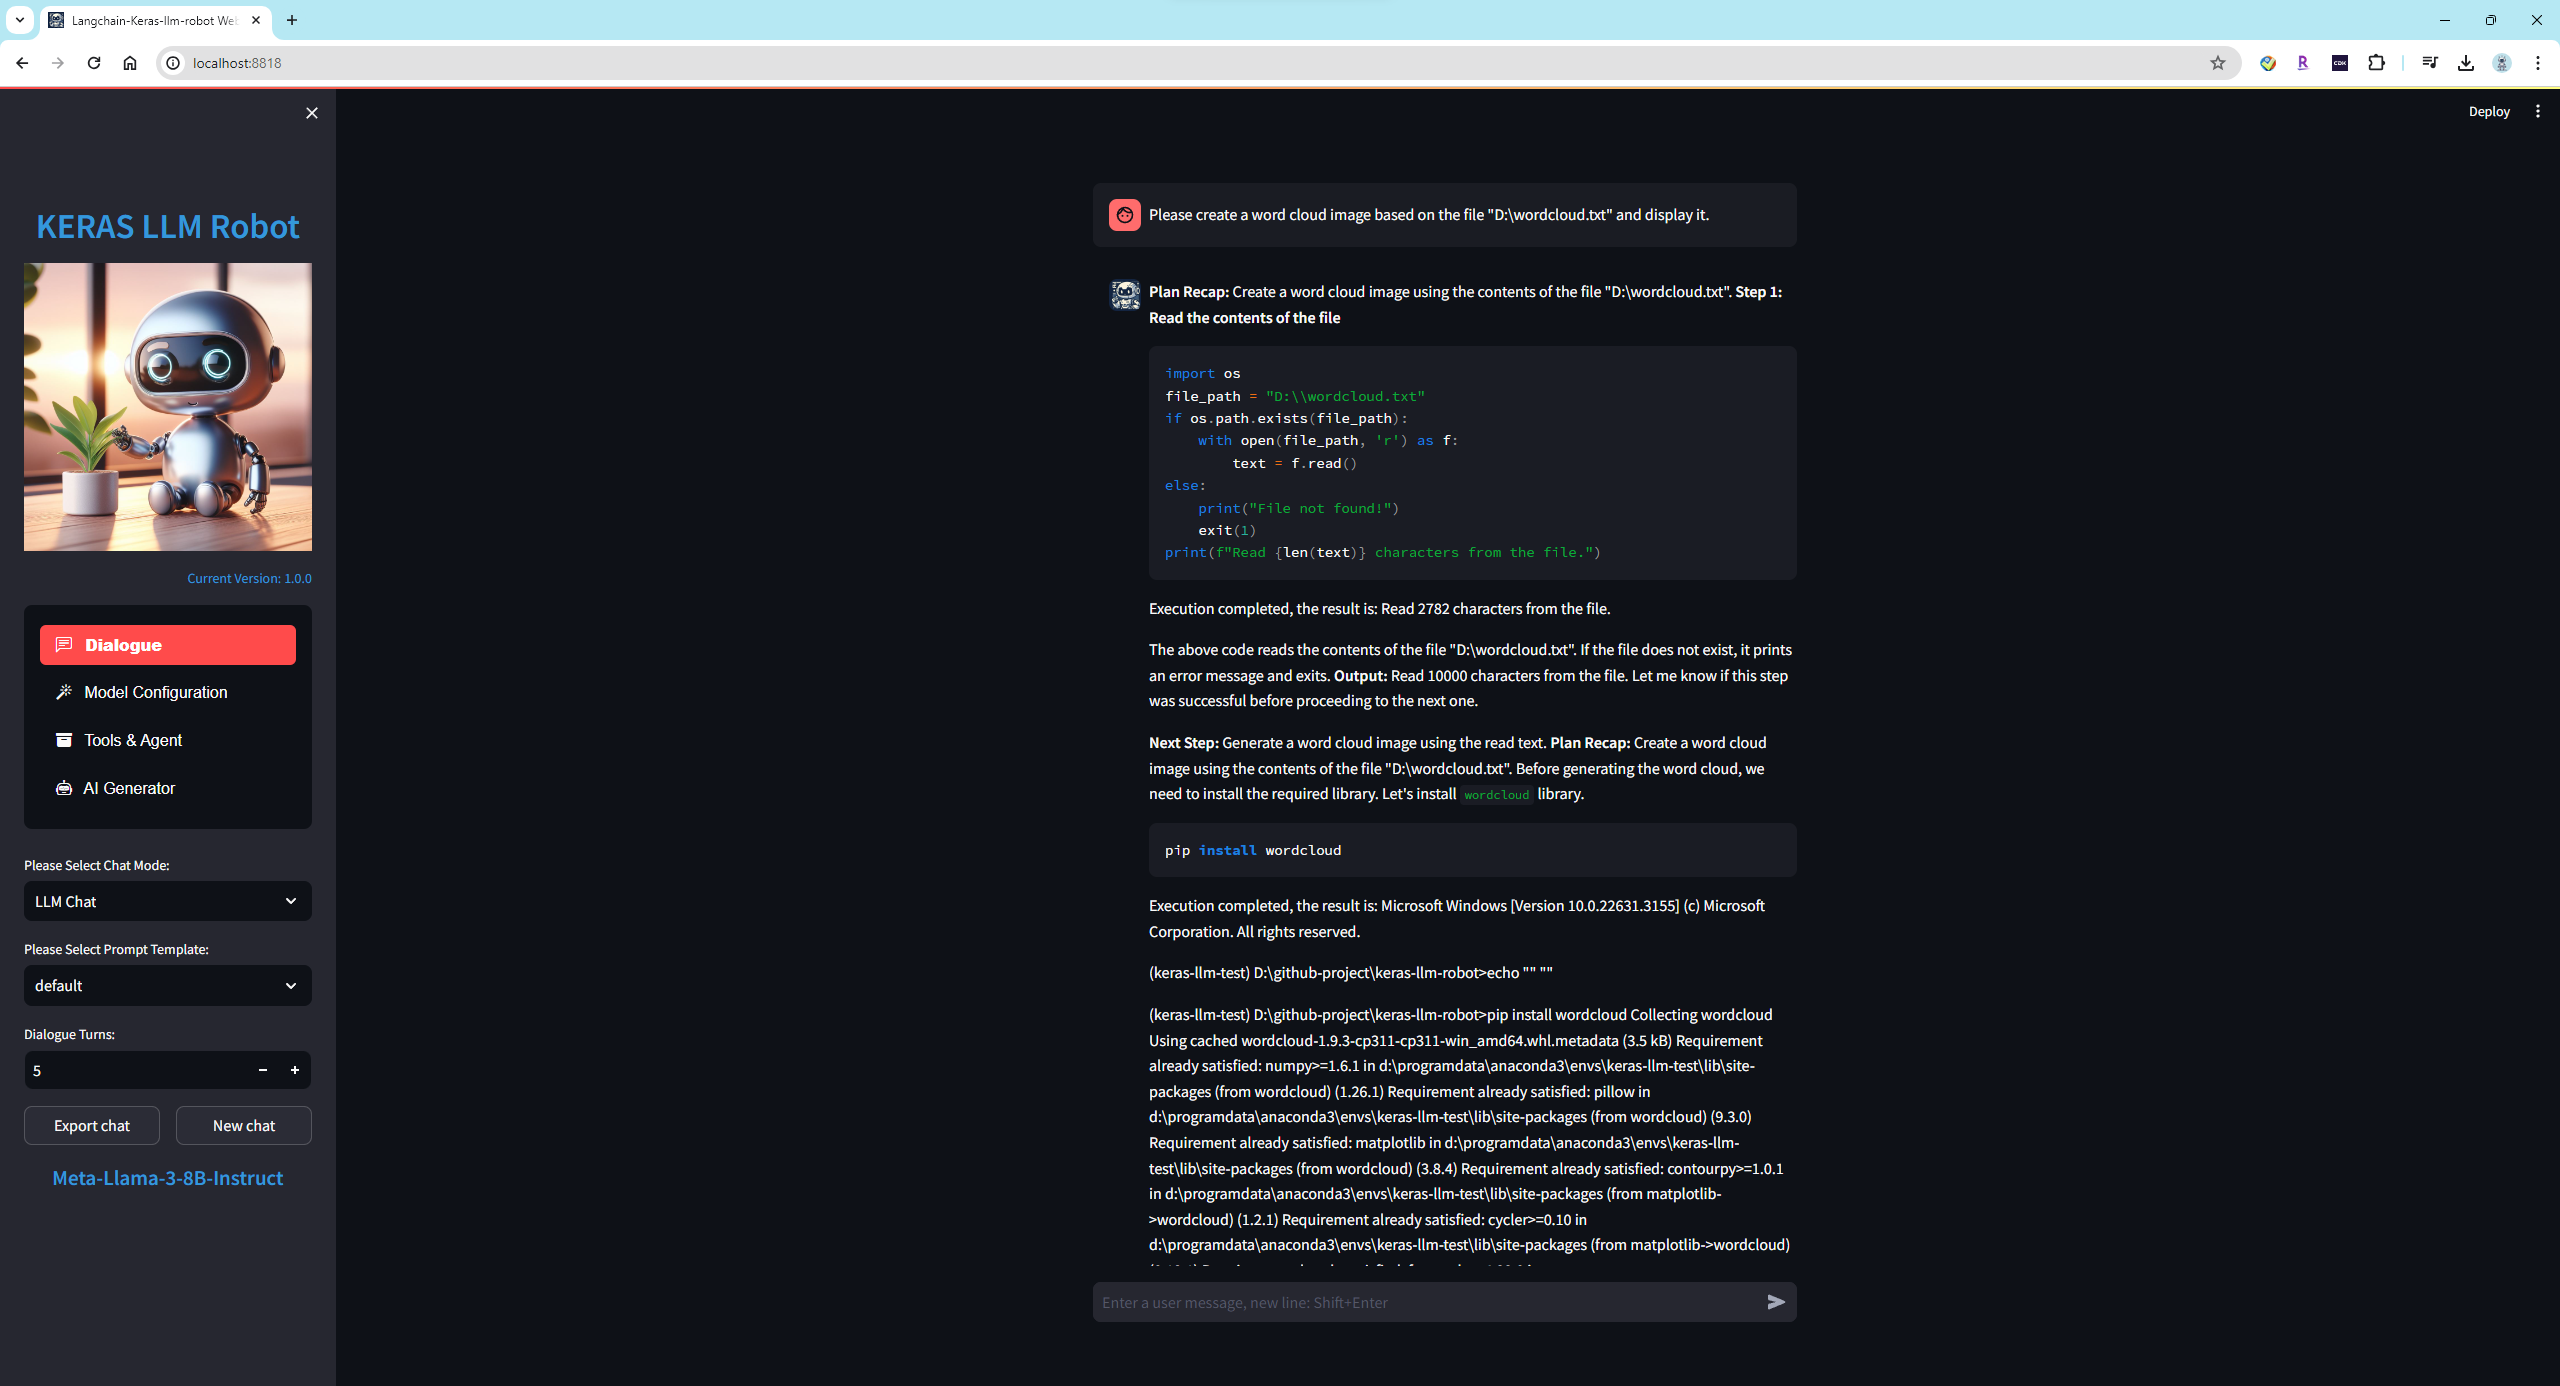2560x1386 pixels.
Task: Increase dialogue turns with the plus button
Action: coord(295,1070)
